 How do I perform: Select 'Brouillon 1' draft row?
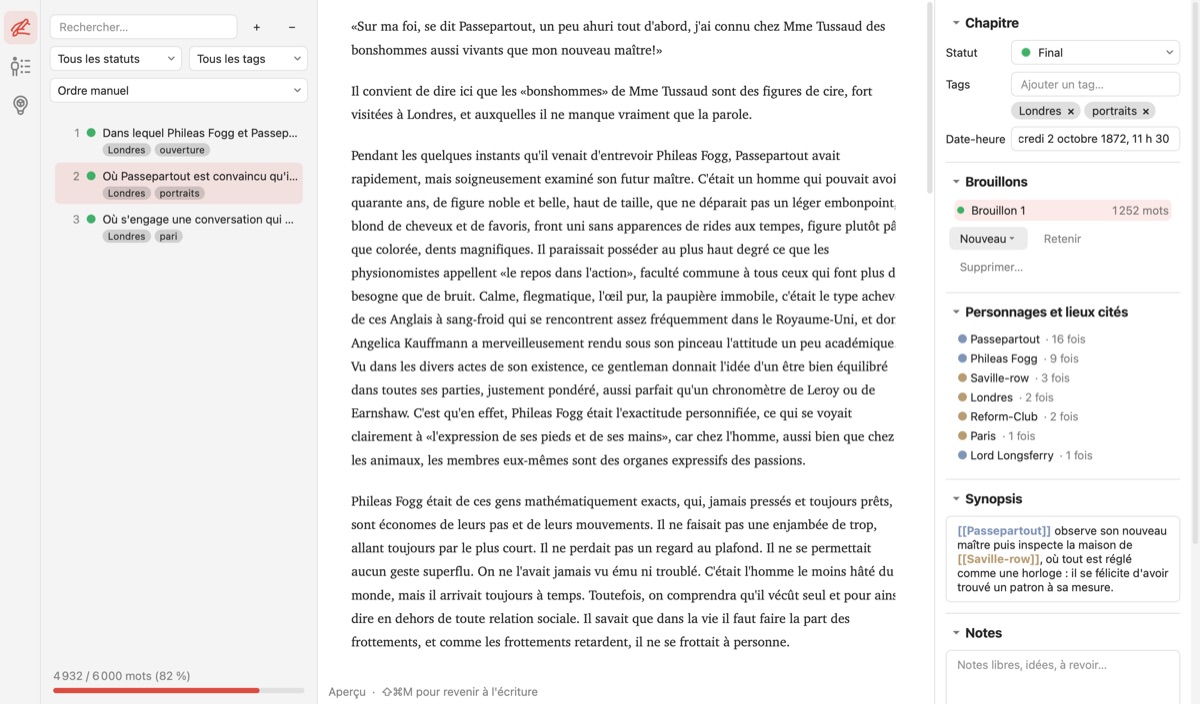pos(1060,210)
